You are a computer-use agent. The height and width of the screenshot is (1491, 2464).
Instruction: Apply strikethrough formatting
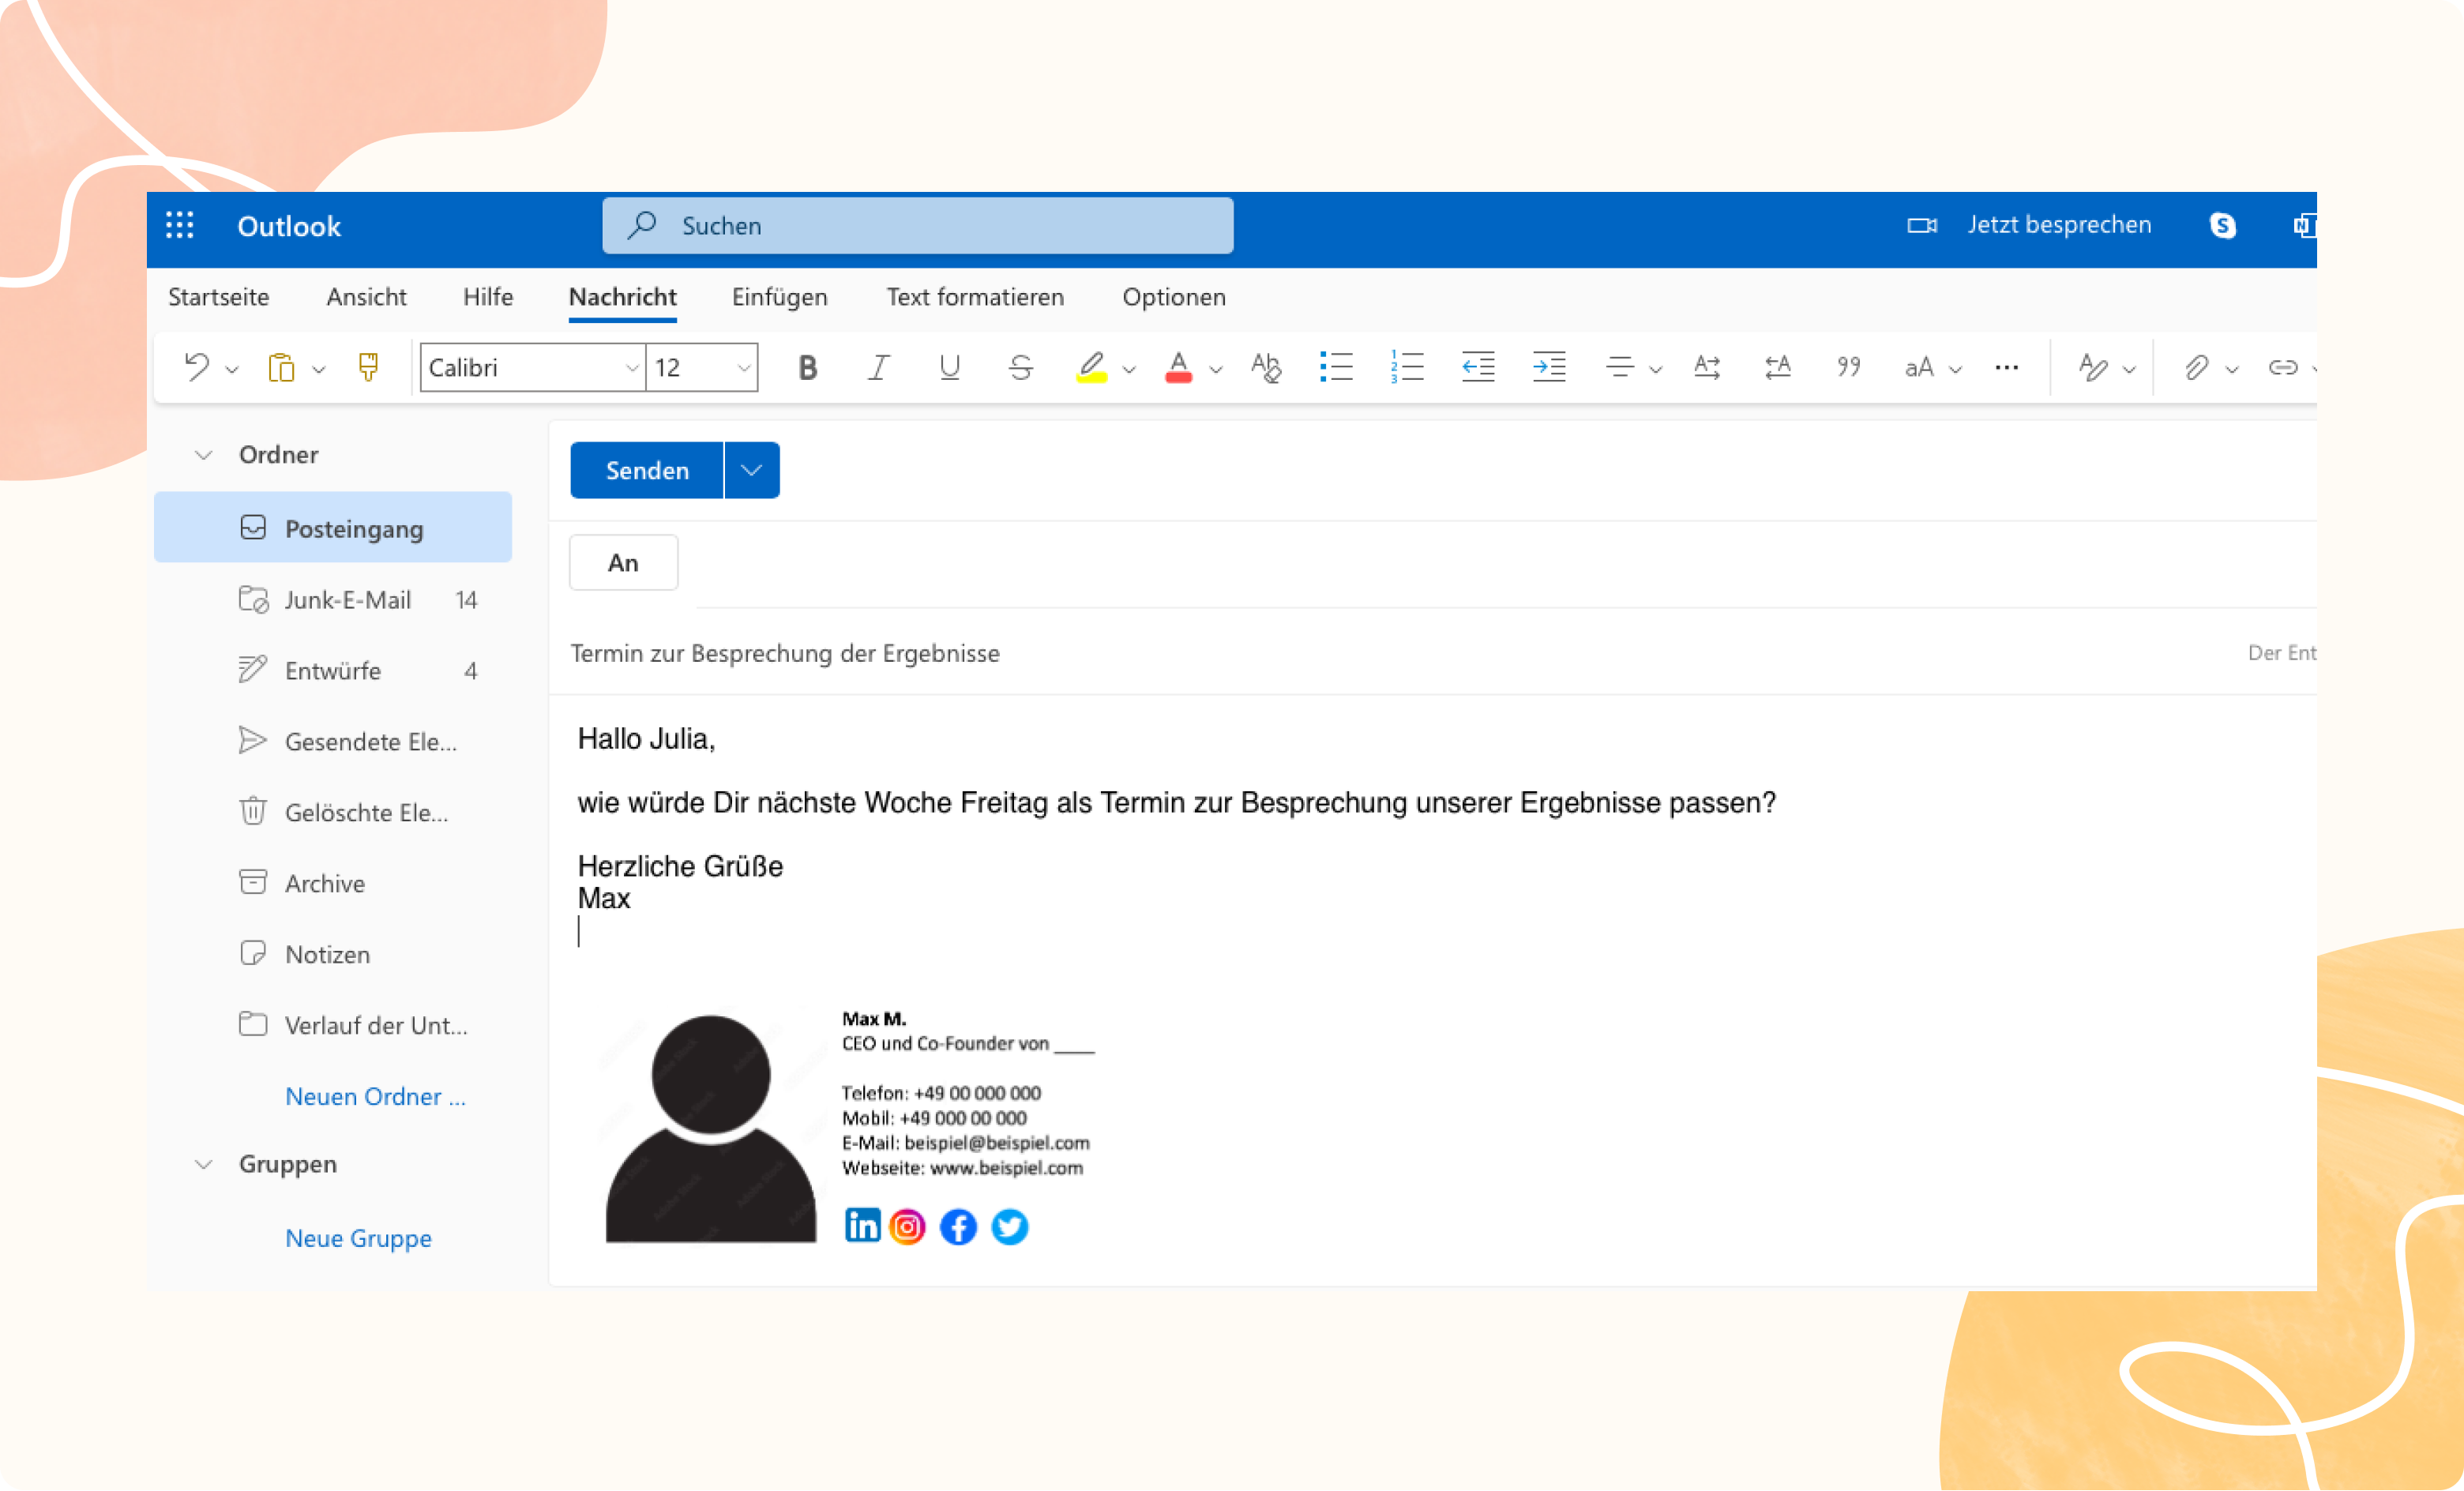1020,367
